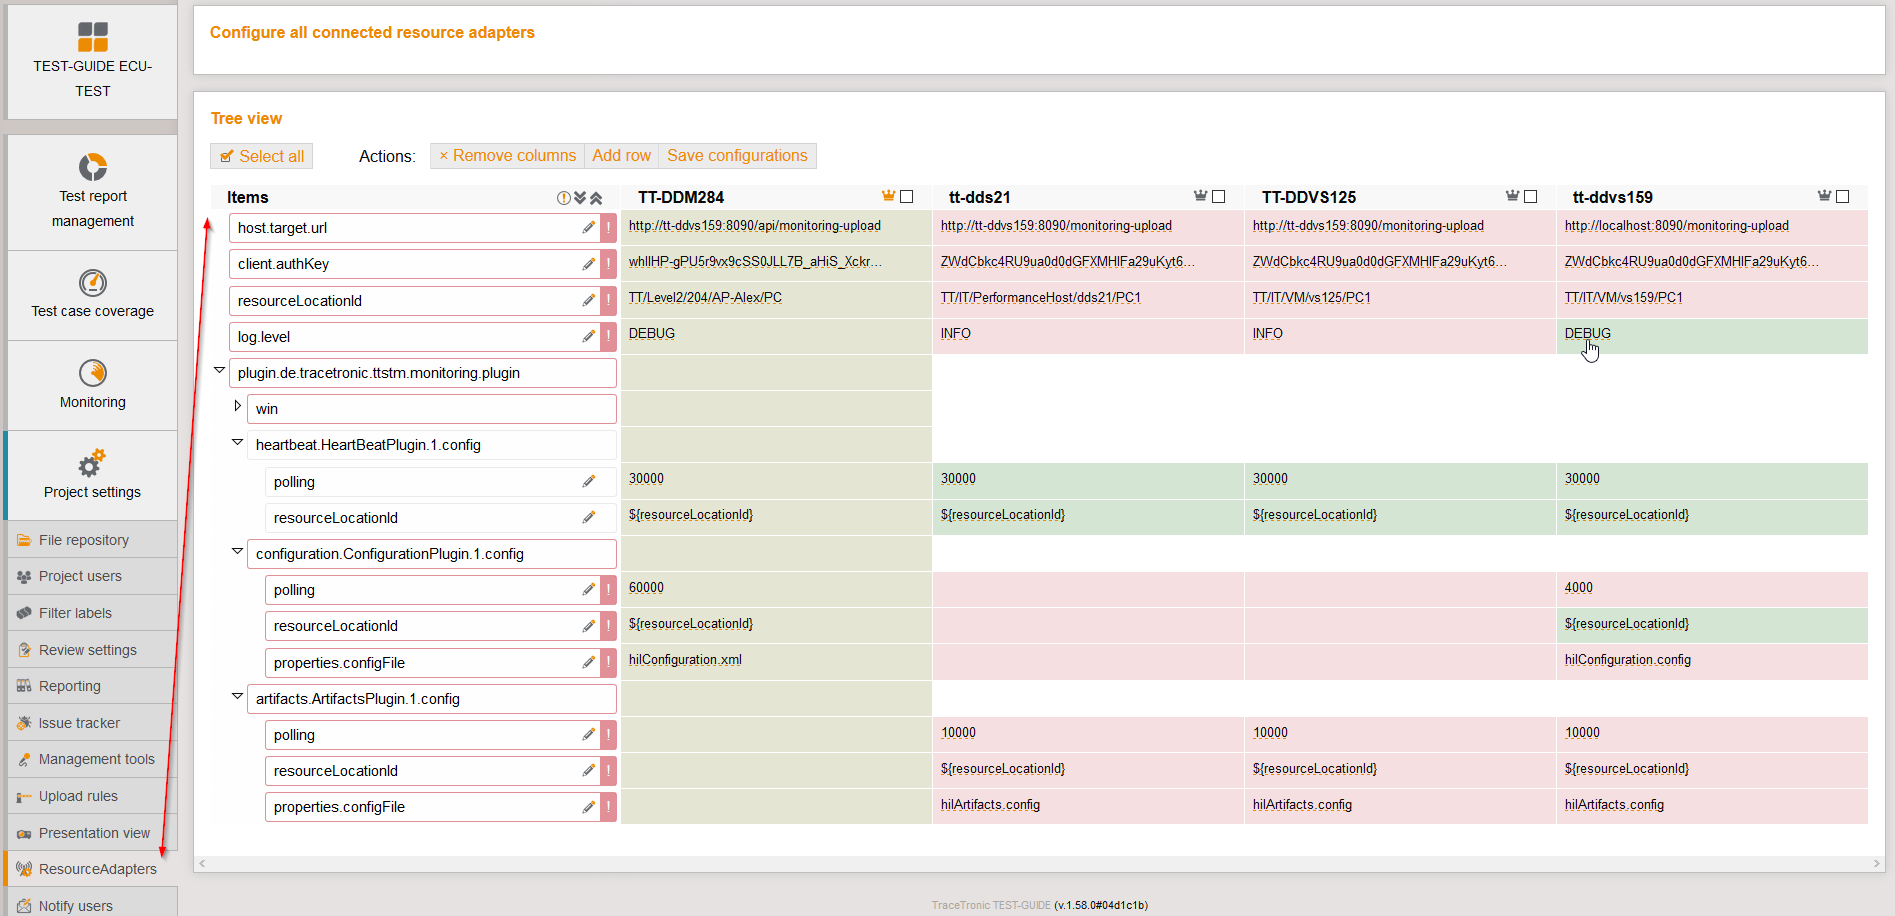The width and height of the screenshot is (1895, 916).
Task: Go to File repository settings
Action: click(83, 540)
